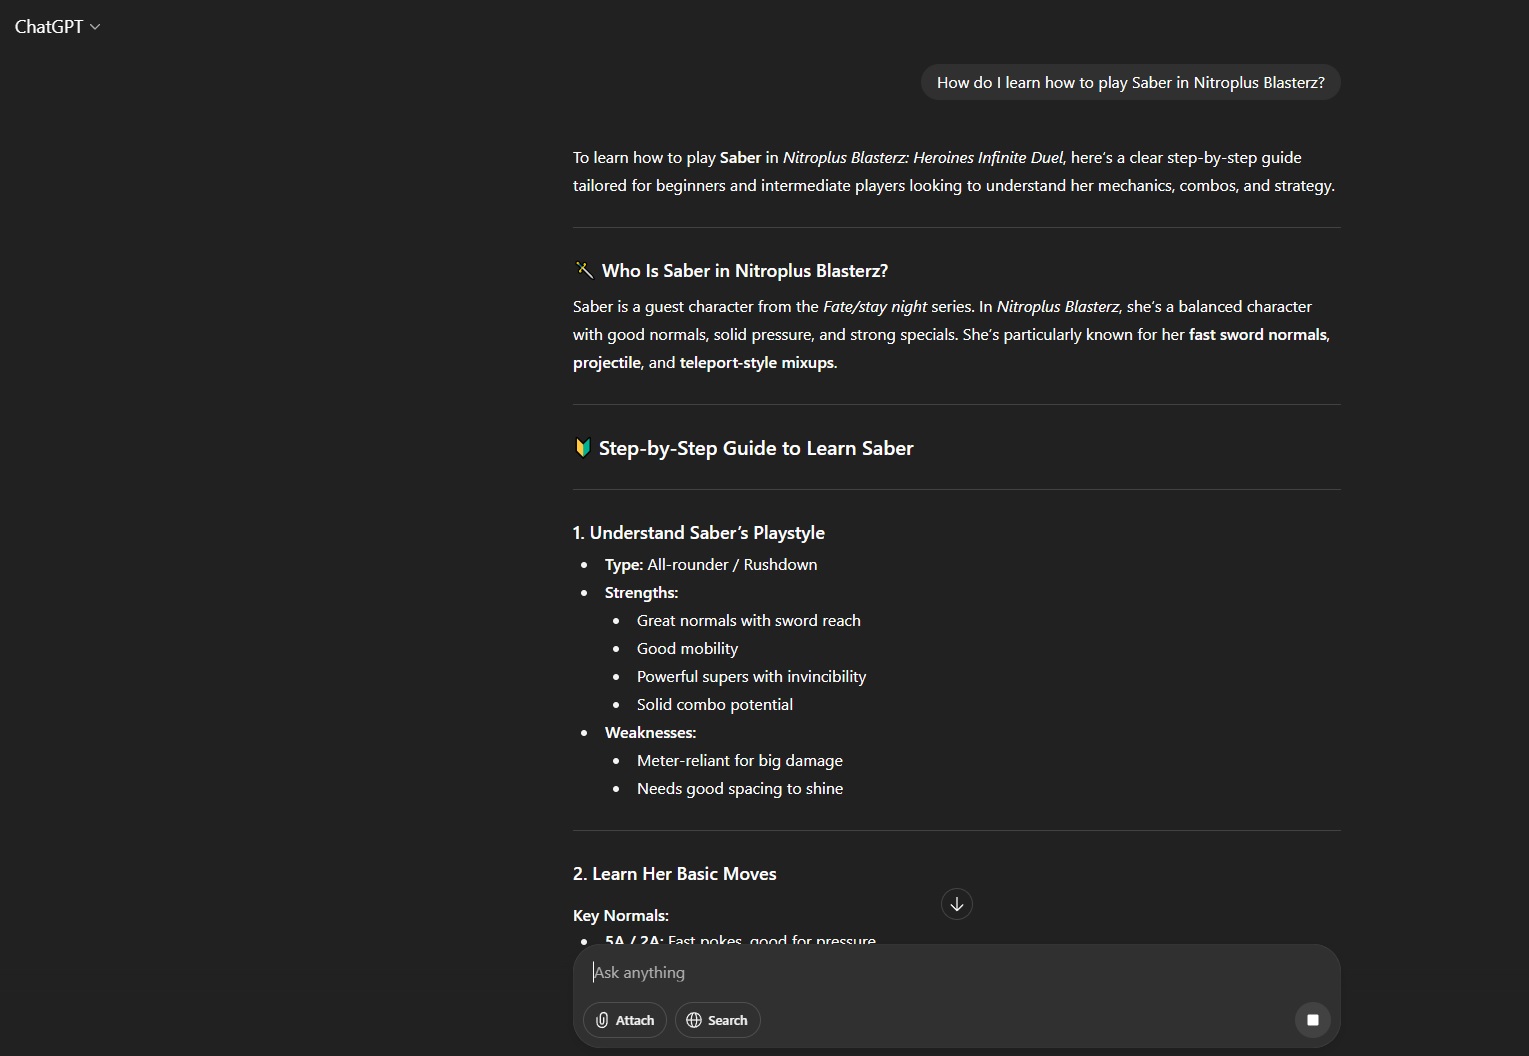Focus the Ask anything input field
The height and width of the screenshot is (1056, 1529).
(x=956, y=972)
